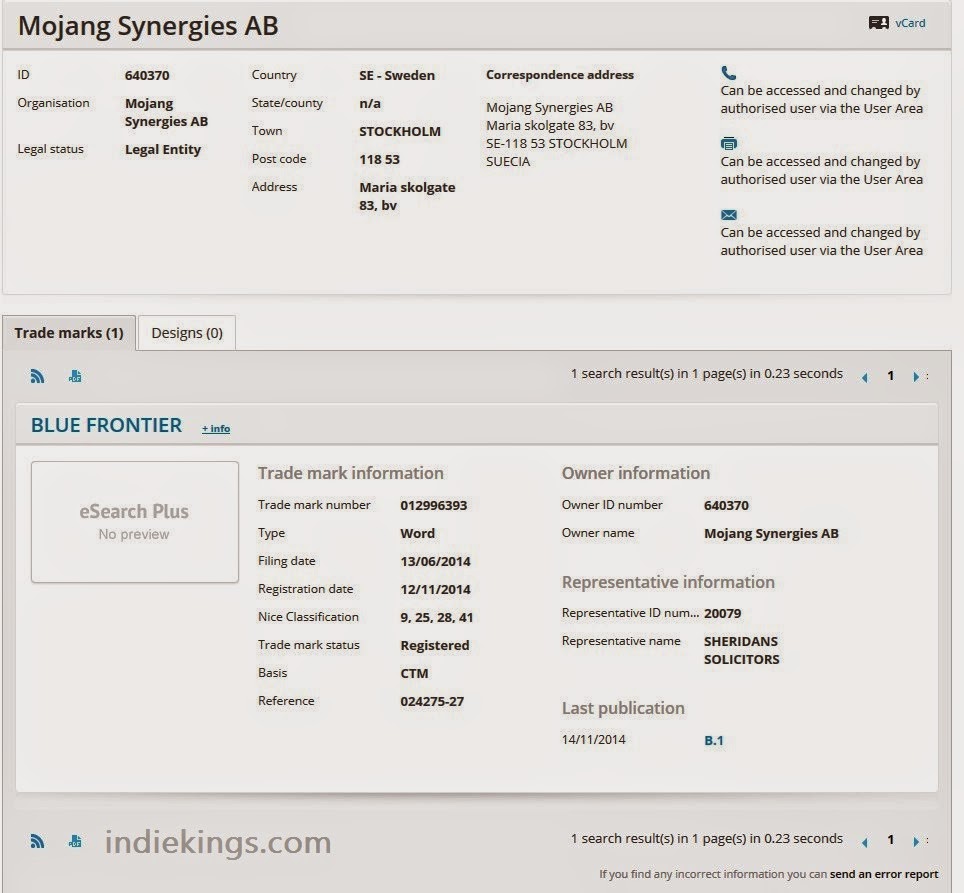Select Nice Classification value 9, 25, 28, 41

click(x=437, y=618)
